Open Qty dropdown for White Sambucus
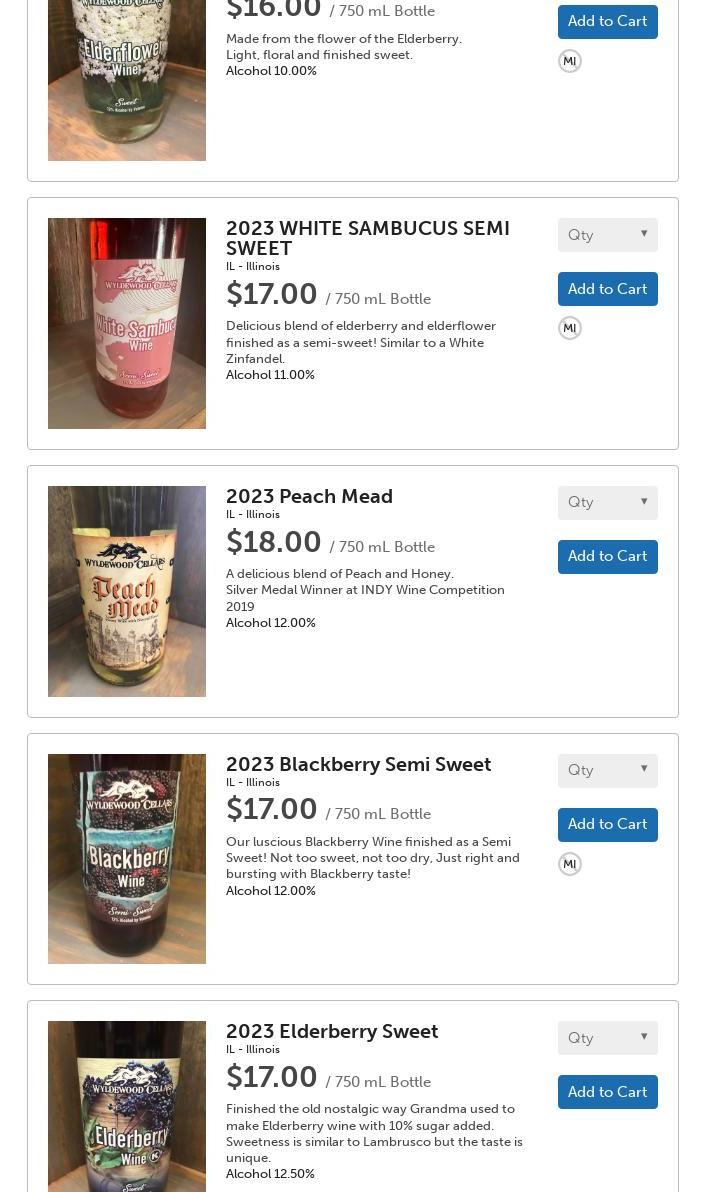 pyautogui.click(x=607, y=235)
